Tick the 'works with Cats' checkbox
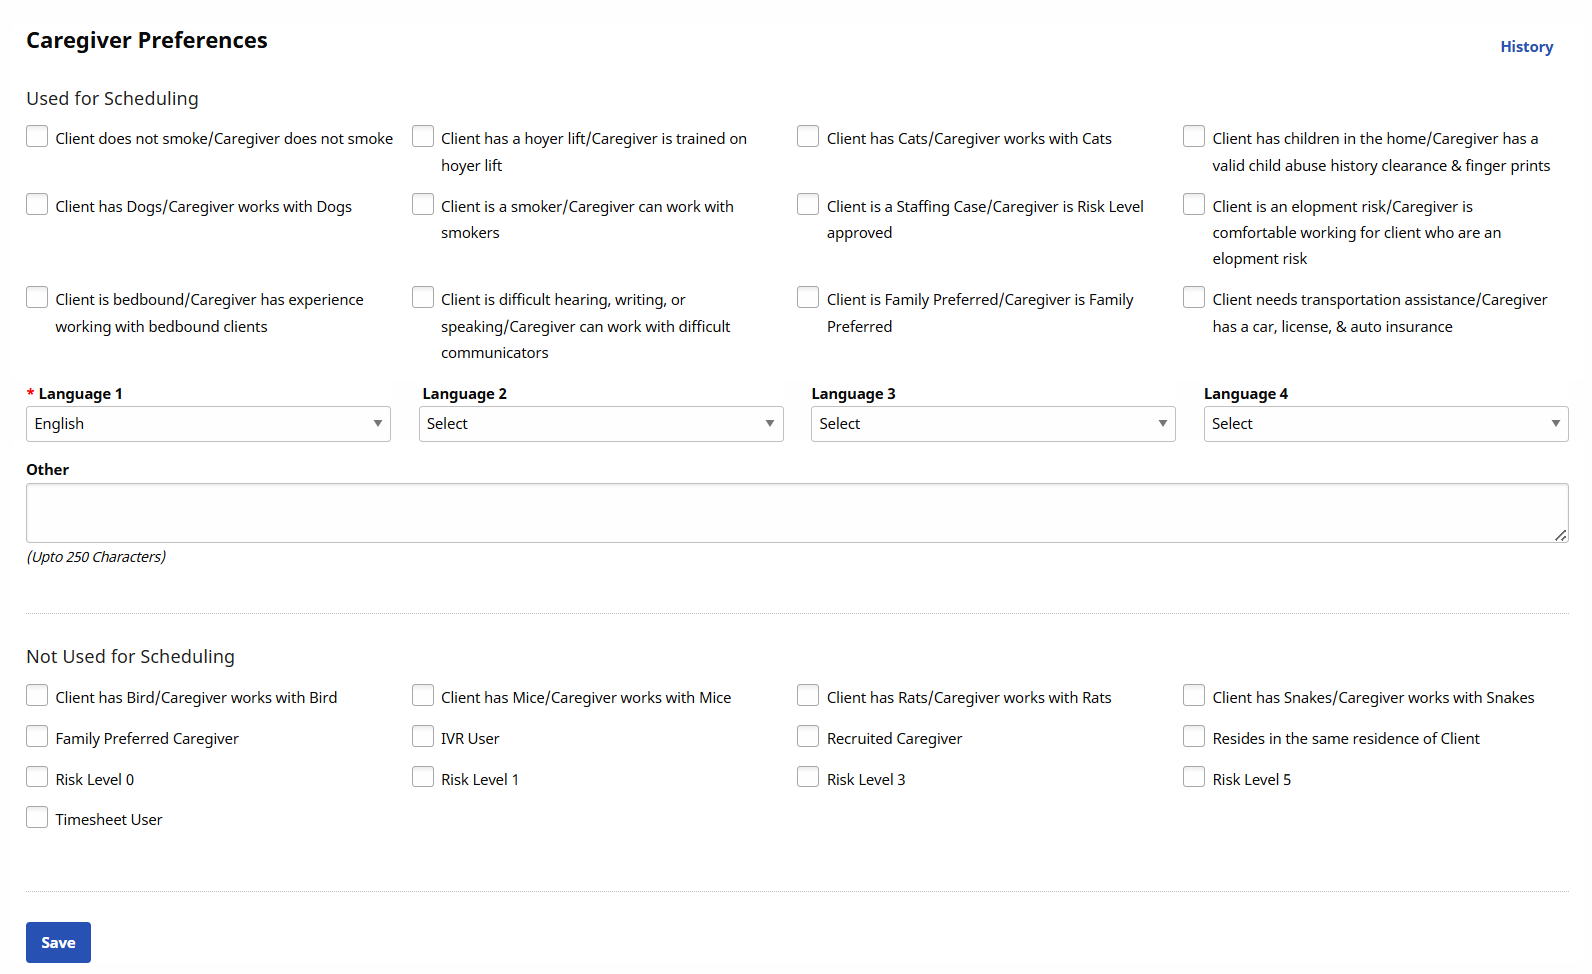 tap(808, 137)
